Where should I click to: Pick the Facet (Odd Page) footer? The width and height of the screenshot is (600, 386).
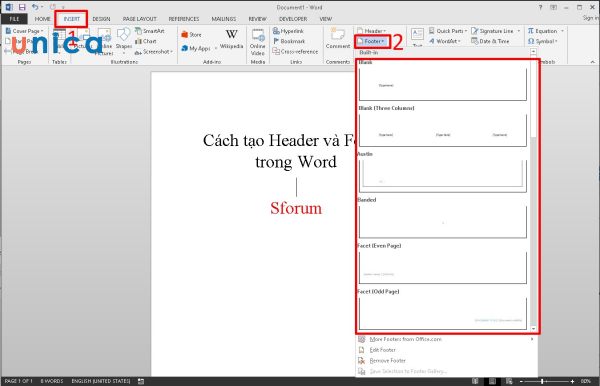442,313
